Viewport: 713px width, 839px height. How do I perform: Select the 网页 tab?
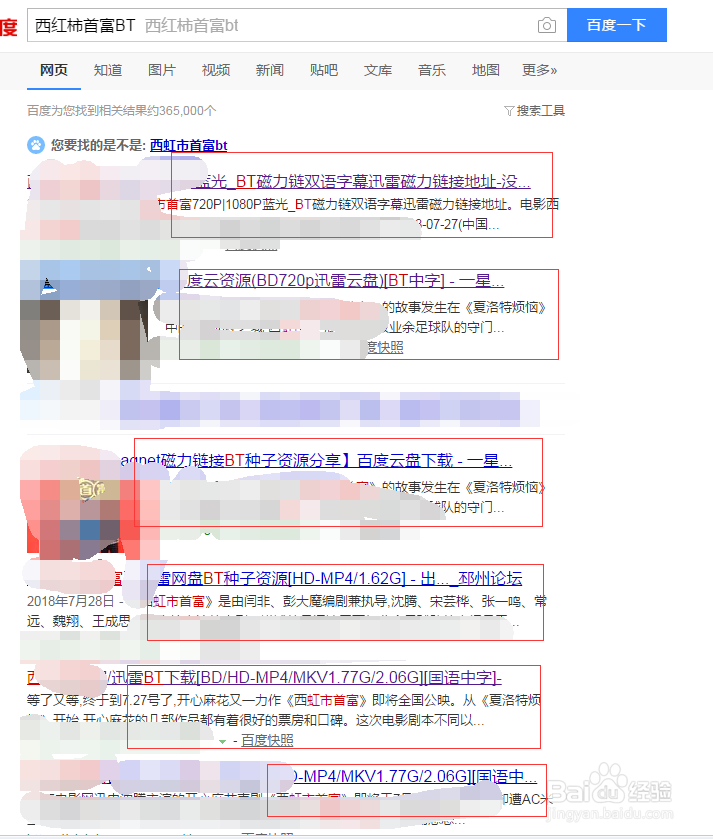coord(54,70)
